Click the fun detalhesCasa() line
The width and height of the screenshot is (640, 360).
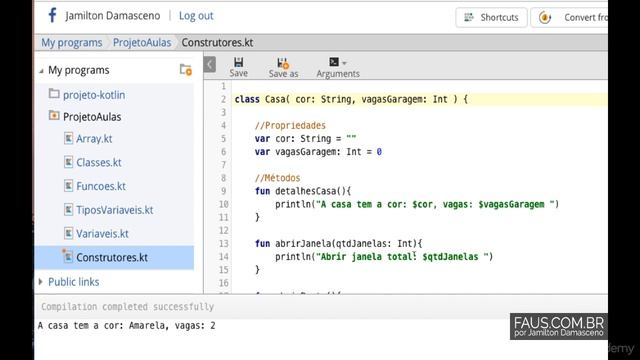click(x=303, y=191)
